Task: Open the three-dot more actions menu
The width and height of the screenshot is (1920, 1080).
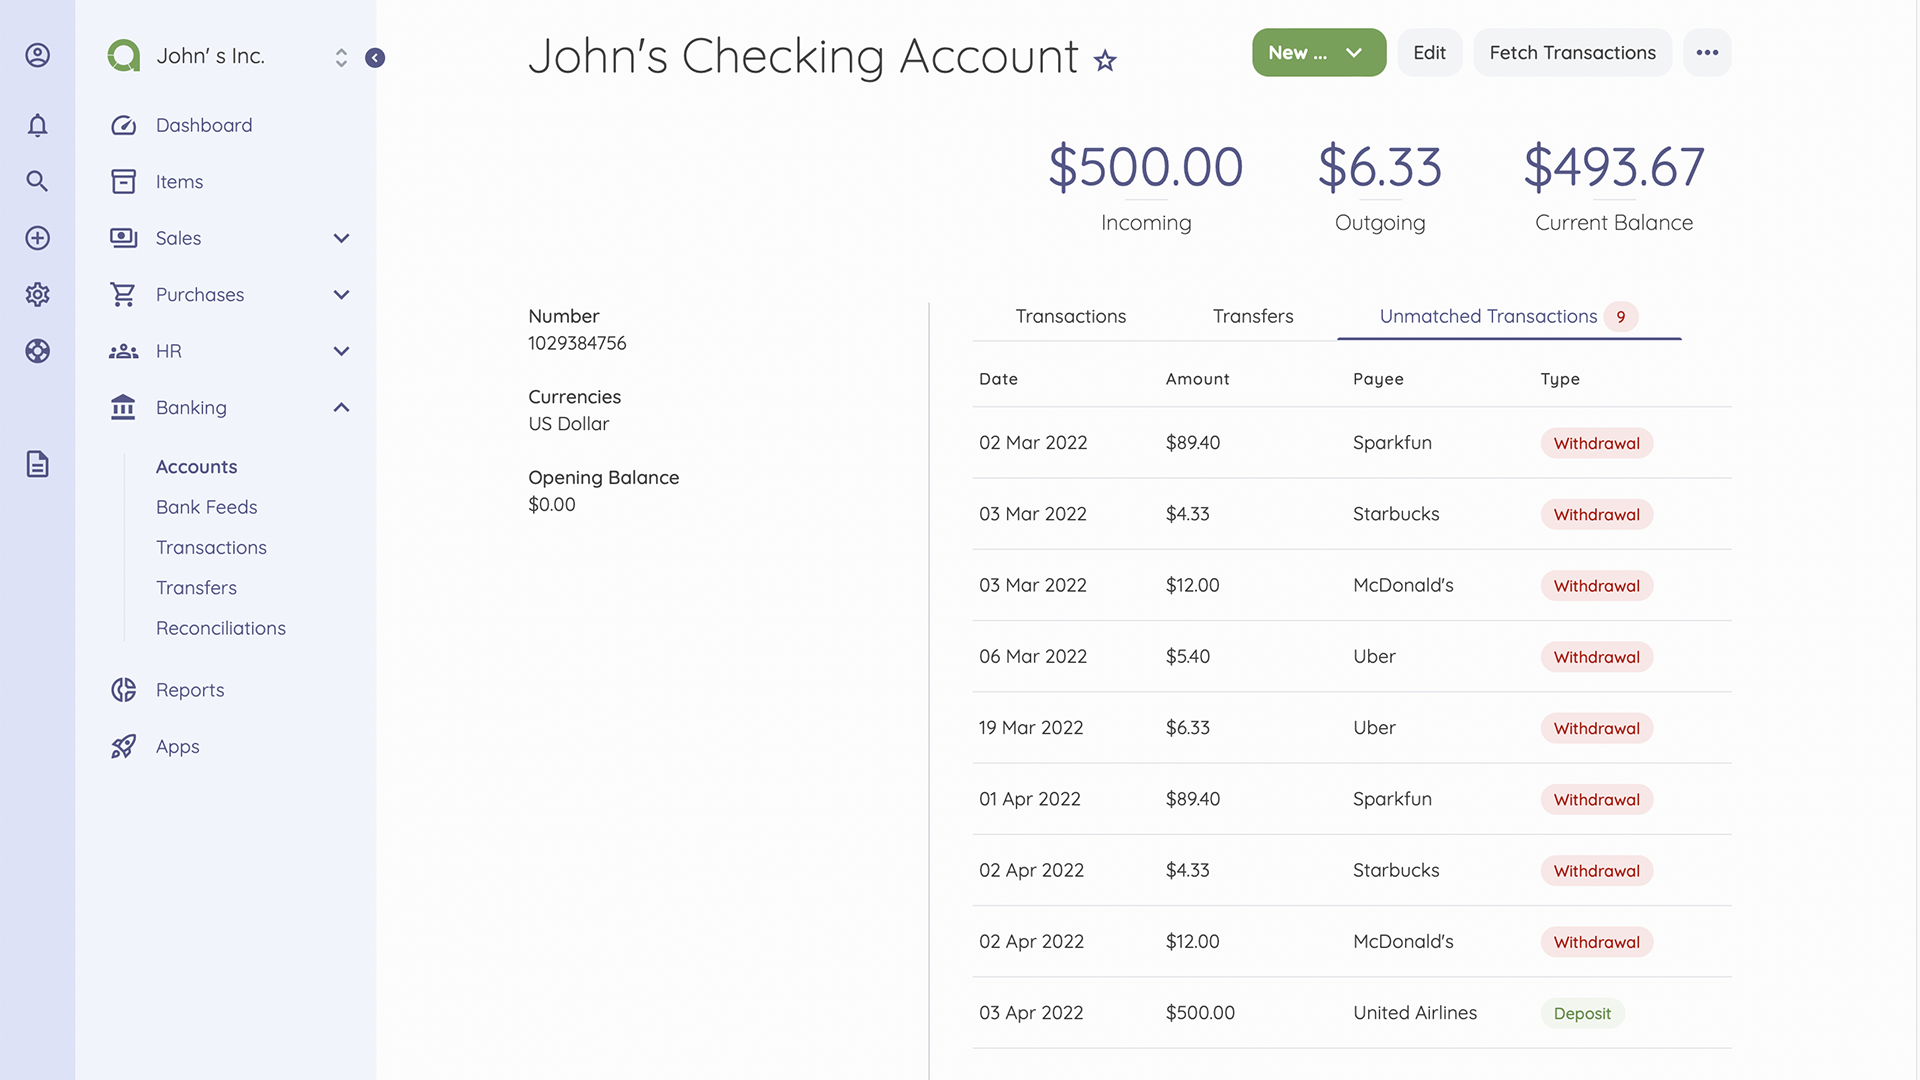Action: click(x=1707, y=53)
